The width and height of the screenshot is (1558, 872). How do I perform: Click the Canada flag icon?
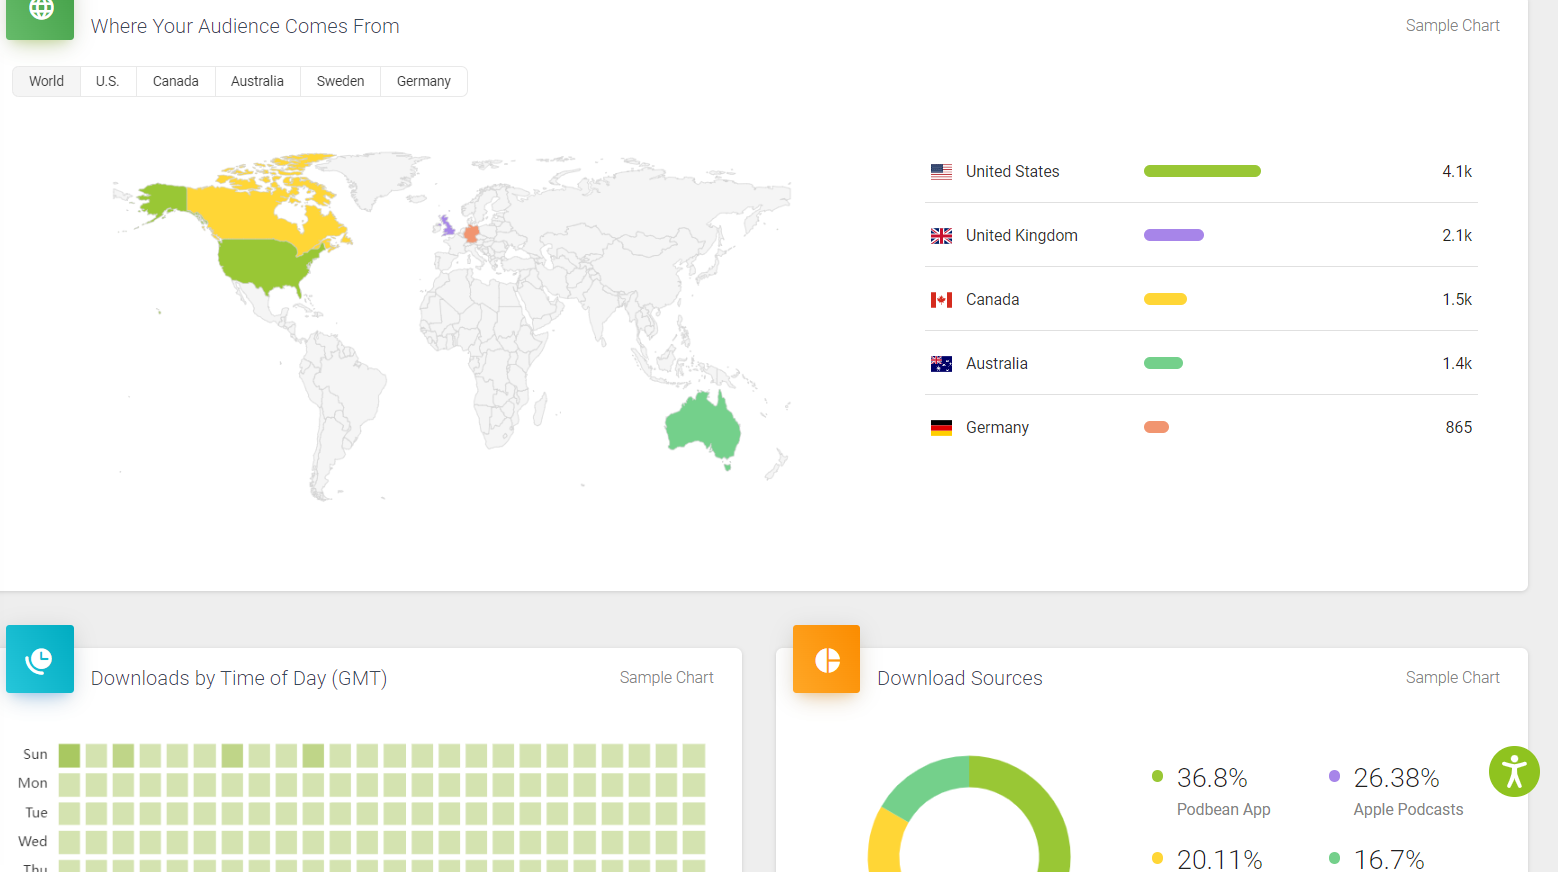(x=941, y=299)
